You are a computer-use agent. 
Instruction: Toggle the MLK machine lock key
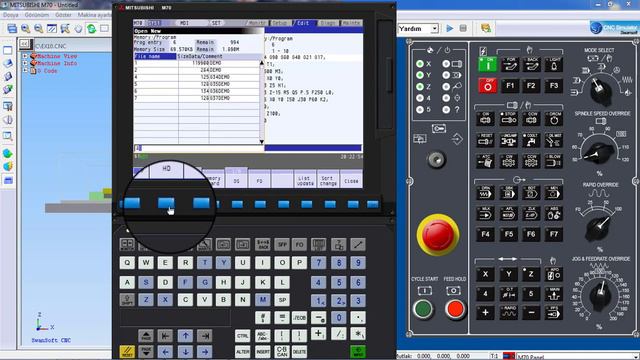point(485,213)
